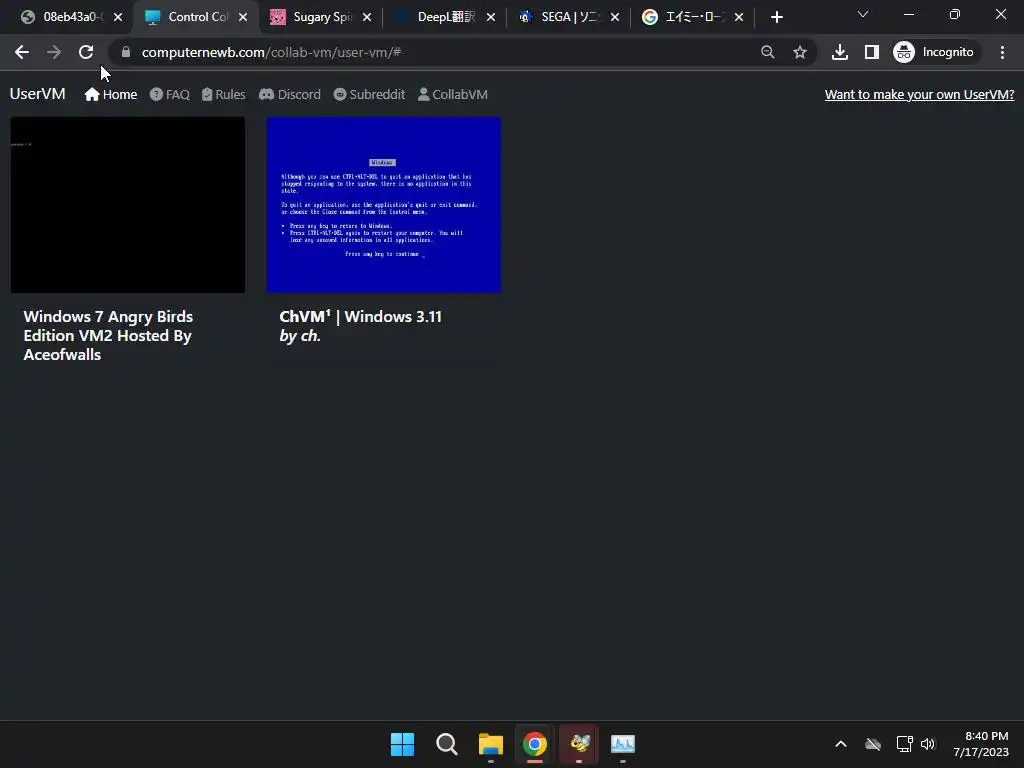Image resolution: width=1024 pixels, height=768 pixels.
Task: Show hidden system tray icons
Action: coord(841,744)
